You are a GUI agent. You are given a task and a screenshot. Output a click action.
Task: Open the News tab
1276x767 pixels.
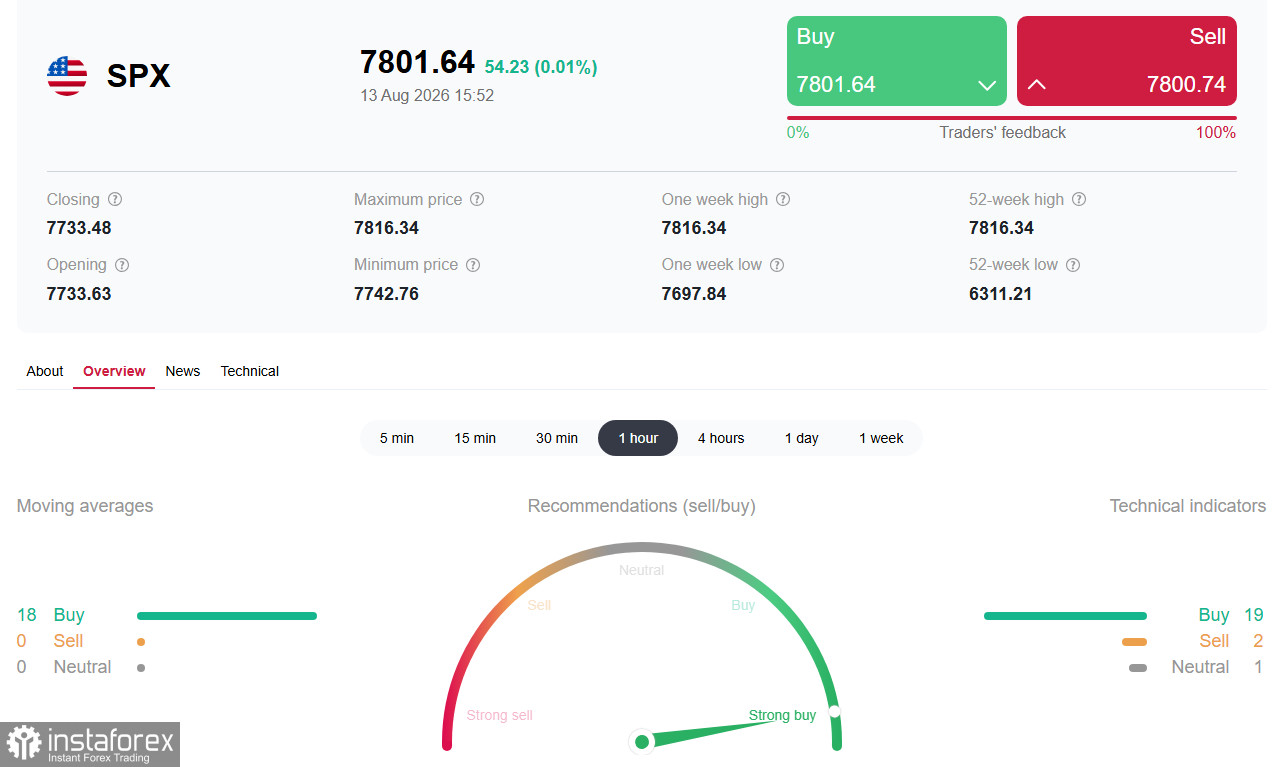pyautogui.click(x=183, y=371)
